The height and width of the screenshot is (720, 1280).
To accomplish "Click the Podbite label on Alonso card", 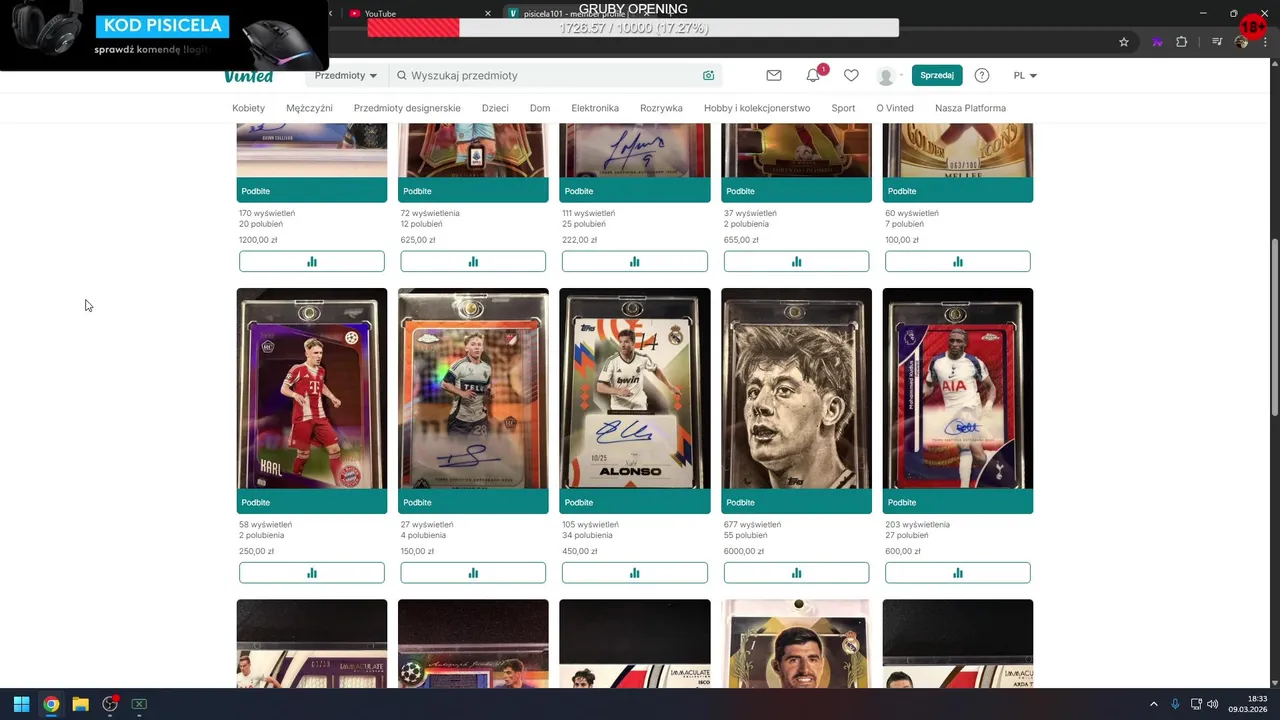I will [579, 502].
